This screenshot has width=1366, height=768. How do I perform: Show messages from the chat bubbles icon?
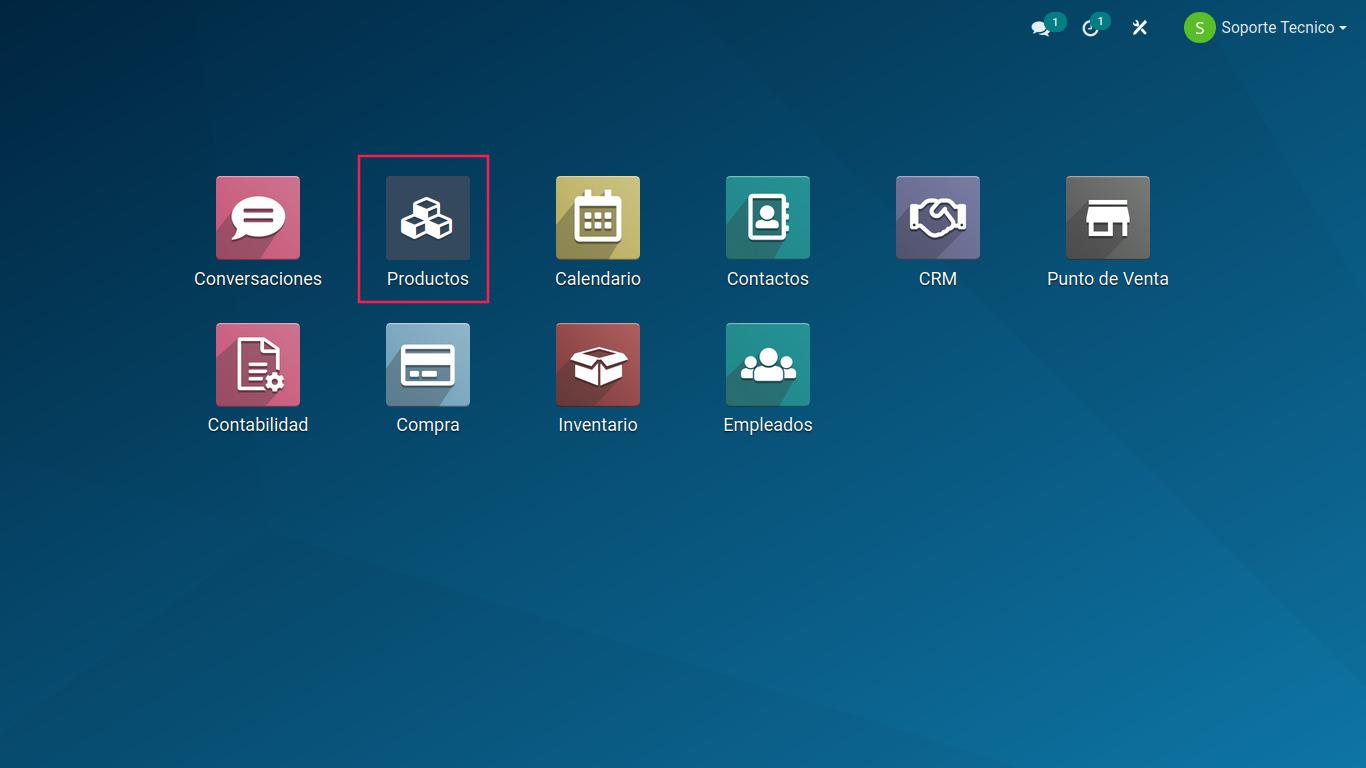[1041, 28]
